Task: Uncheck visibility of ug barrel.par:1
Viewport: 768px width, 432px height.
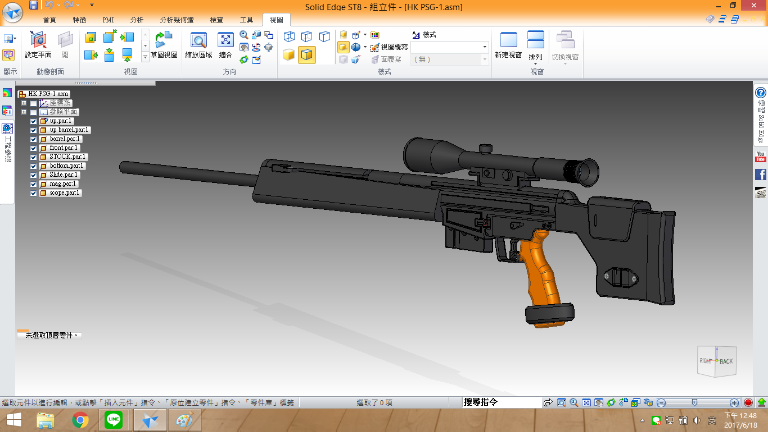Action: [x=33, y=130]
